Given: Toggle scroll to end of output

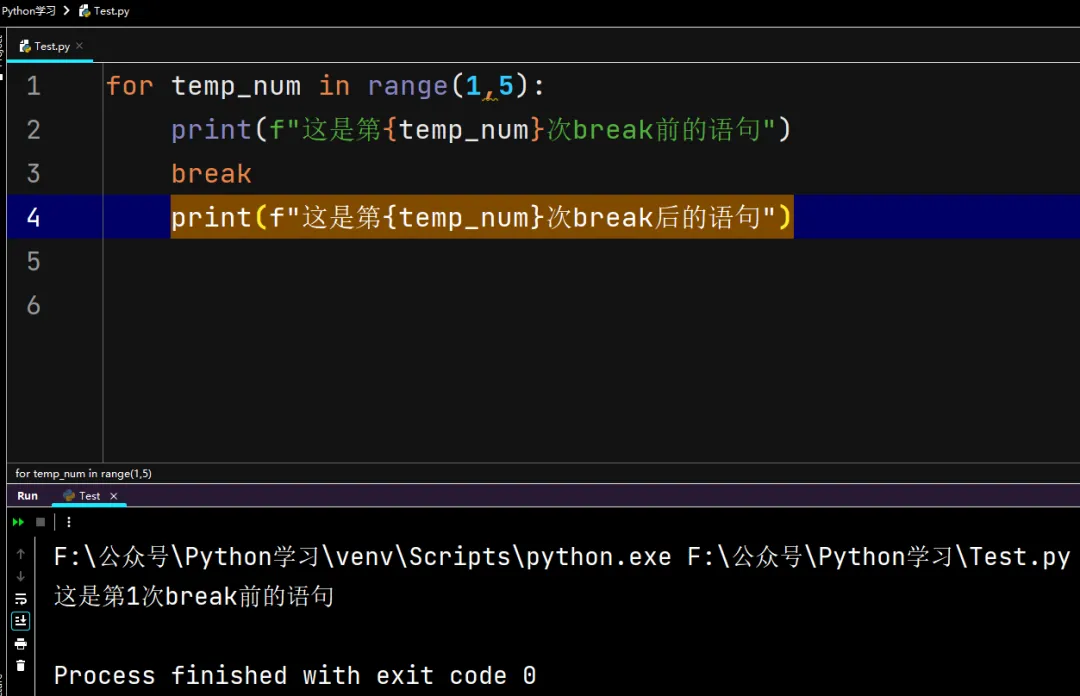Looking at the screenshot, I should pyautogui.click(x=20, y=621).
